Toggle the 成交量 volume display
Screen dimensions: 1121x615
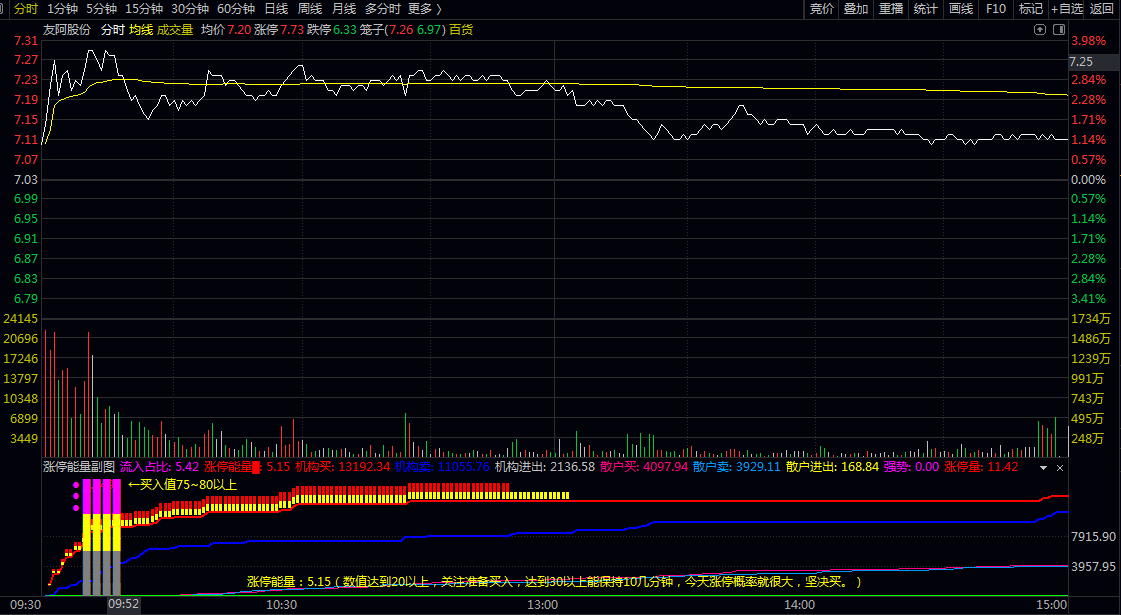click(x=175, y=30)
